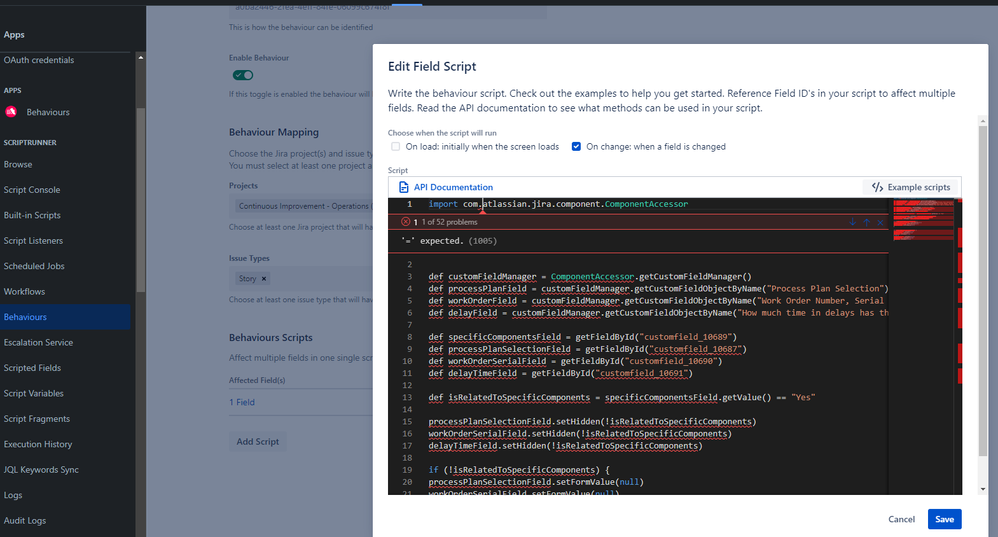
Task: Open Script Listeners
Action: point(33,241)
